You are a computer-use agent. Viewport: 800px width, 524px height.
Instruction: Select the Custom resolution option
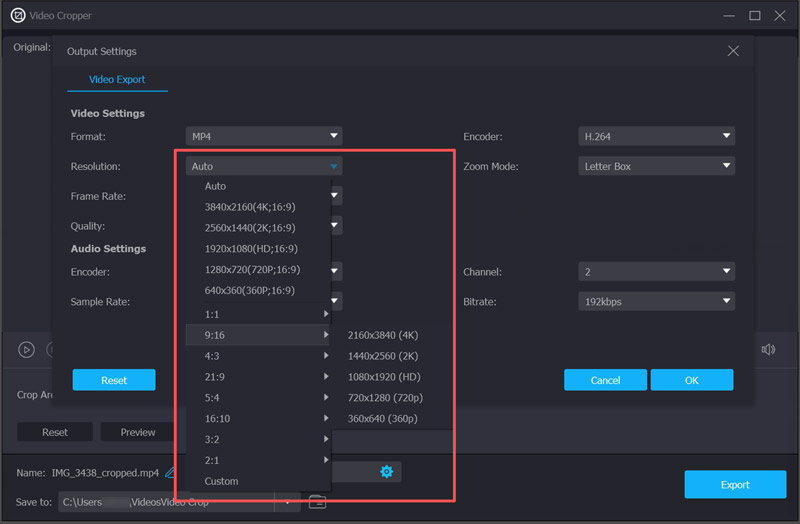click(221, 481)
